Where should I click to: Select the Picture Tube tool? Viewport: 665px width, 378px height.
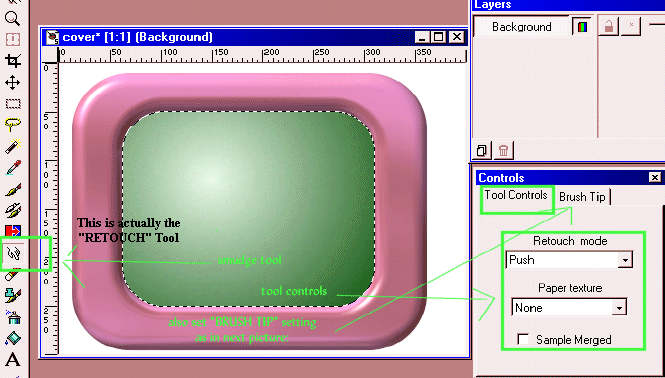coord(13,295)
